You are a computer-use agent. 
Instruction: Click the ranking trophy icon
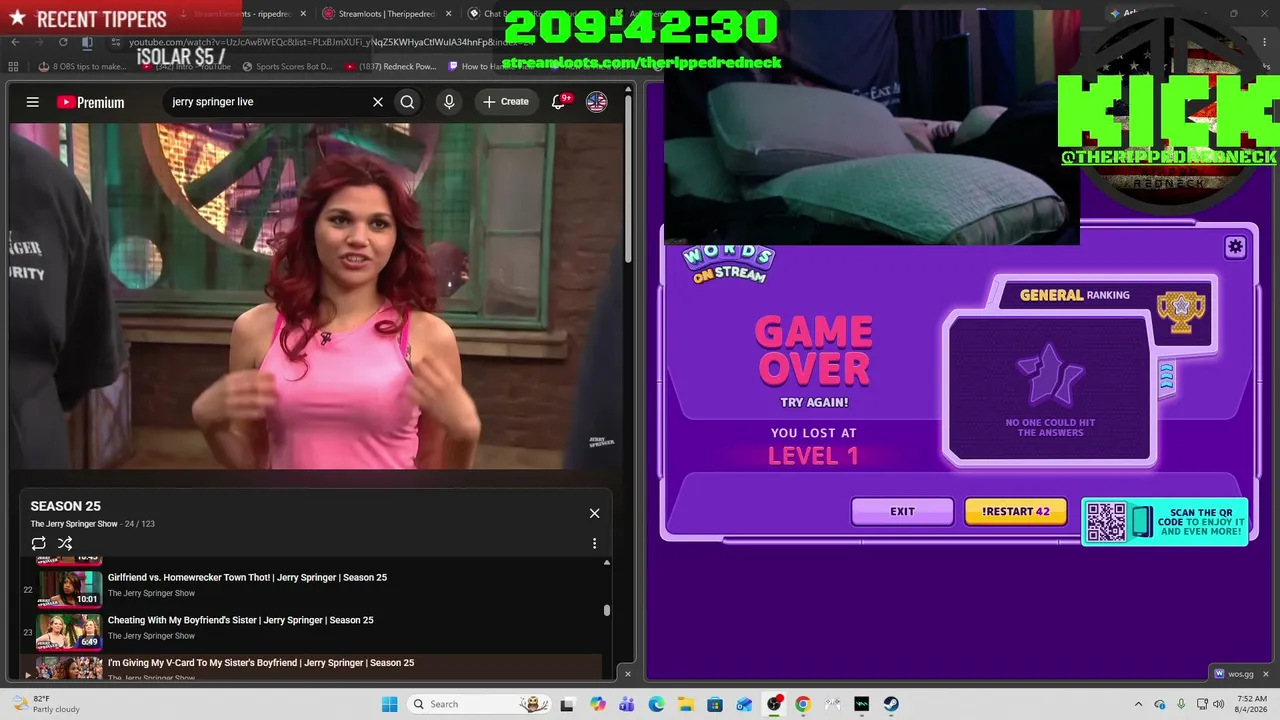pos(1181,311)
